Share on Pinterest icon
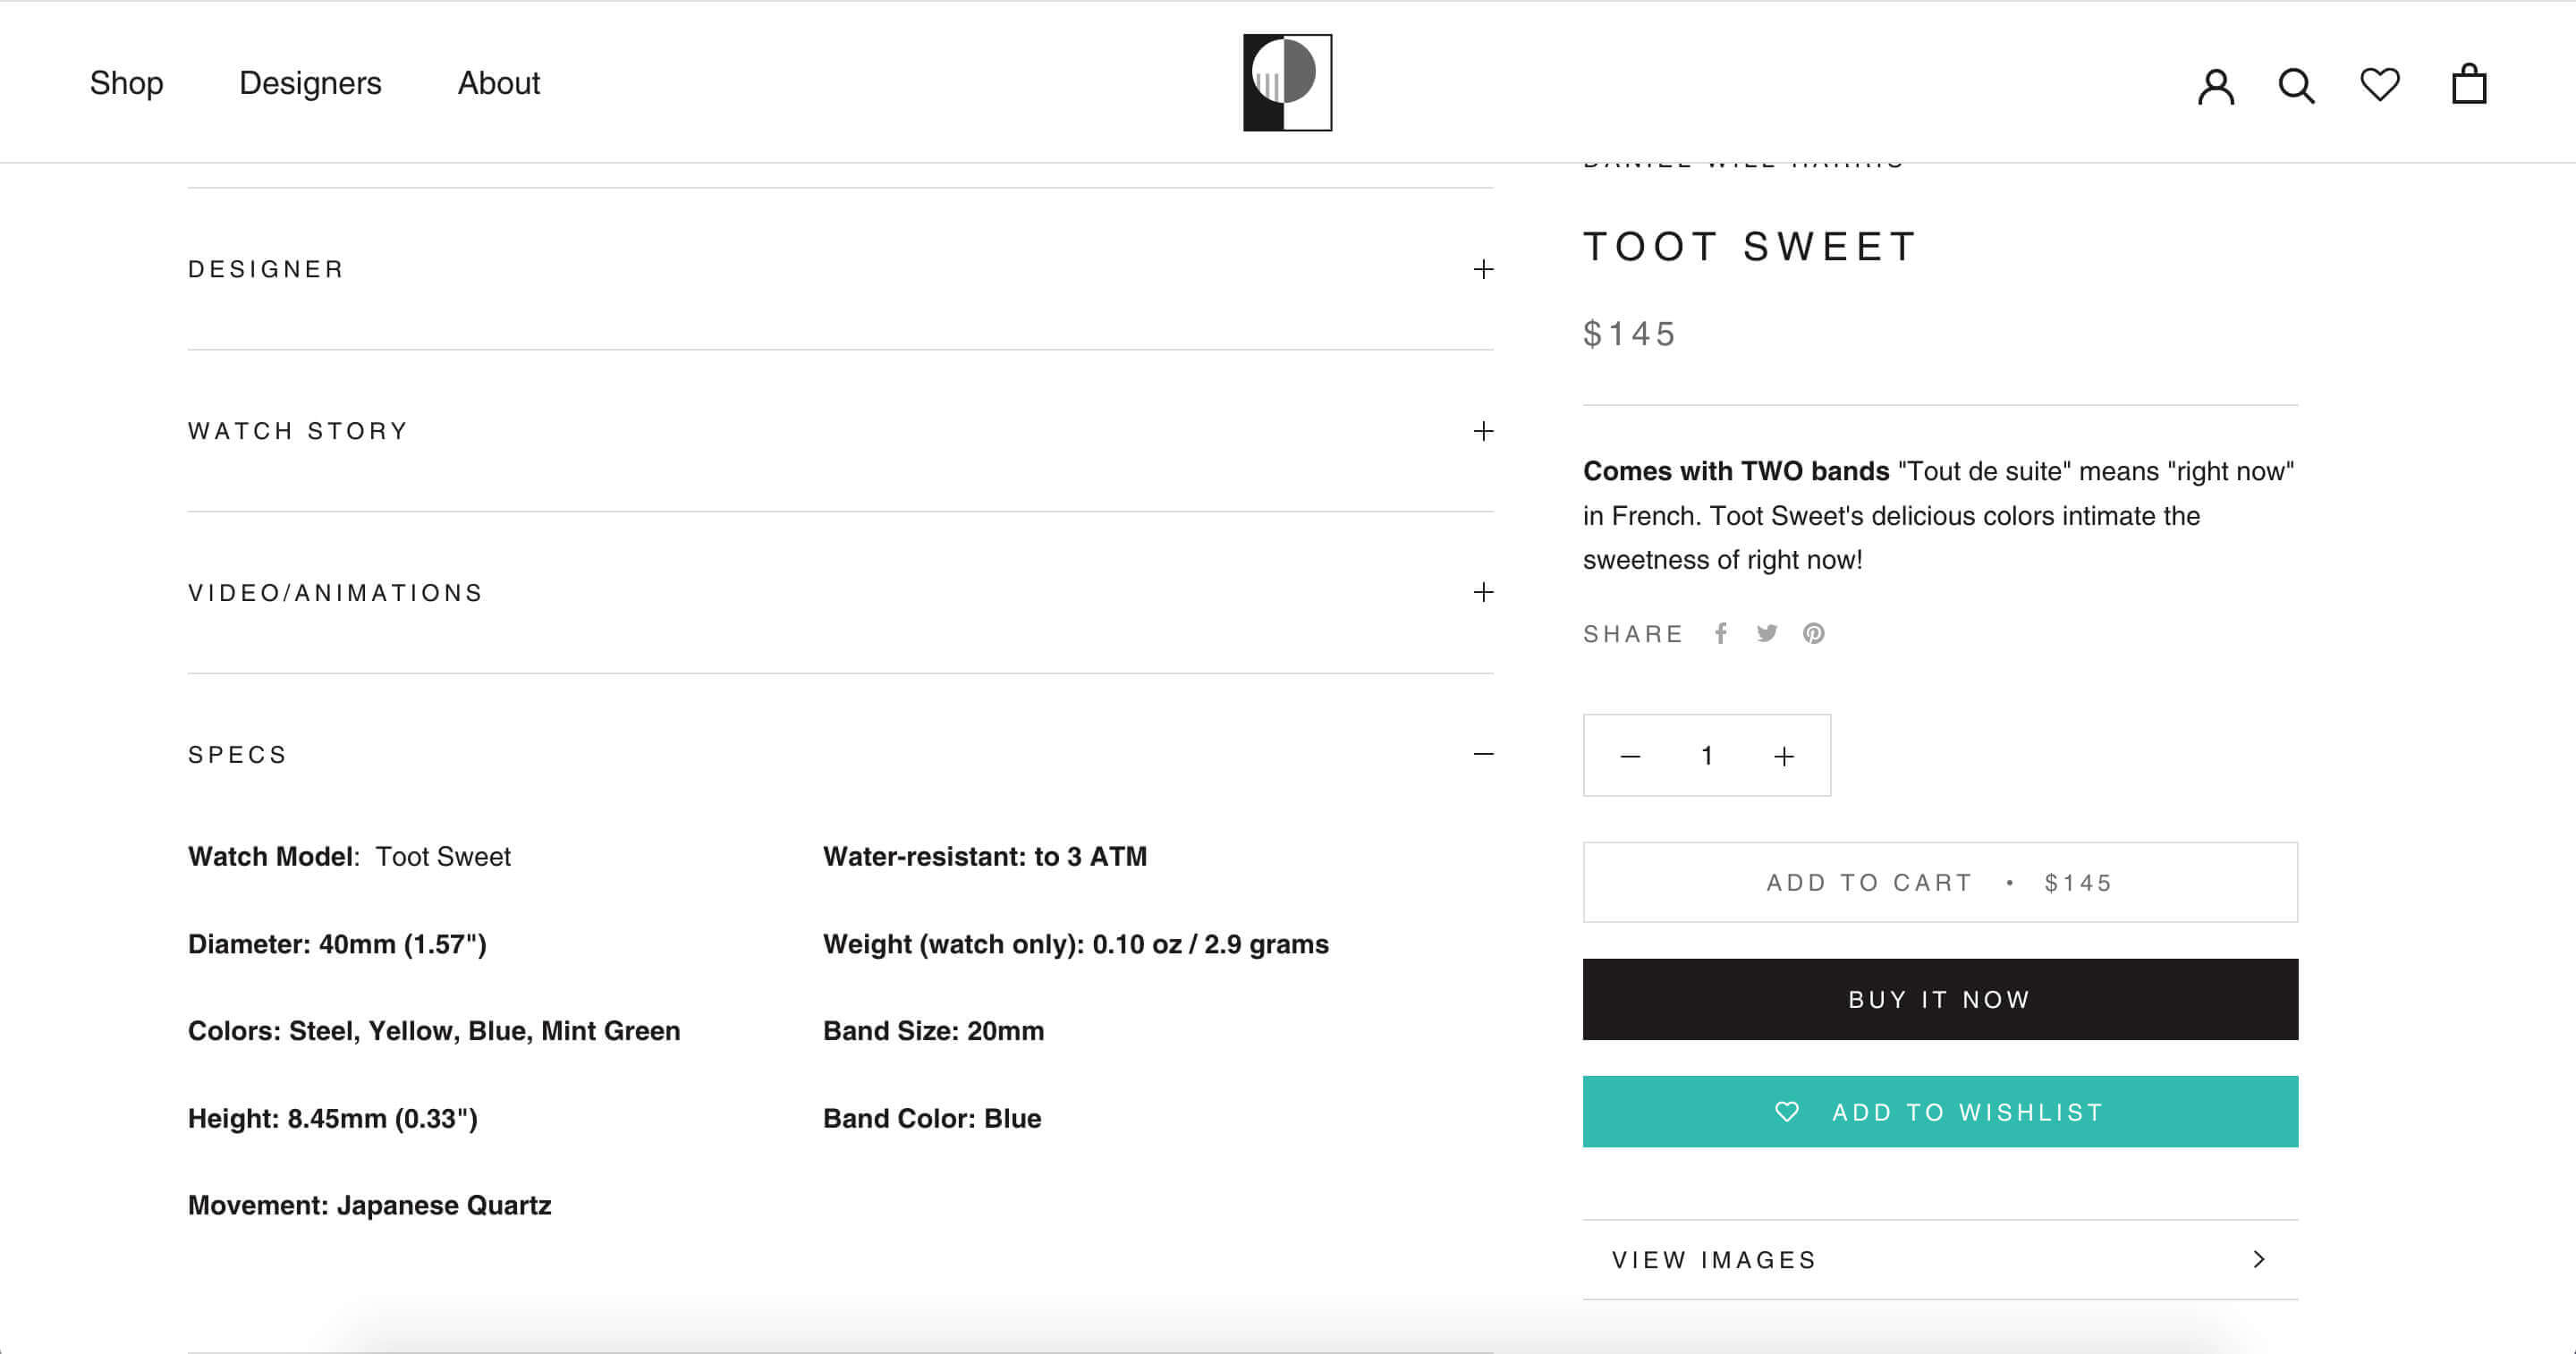Image resolution: width=2576 pixels, height=1354 pixels. [1813, 633]
